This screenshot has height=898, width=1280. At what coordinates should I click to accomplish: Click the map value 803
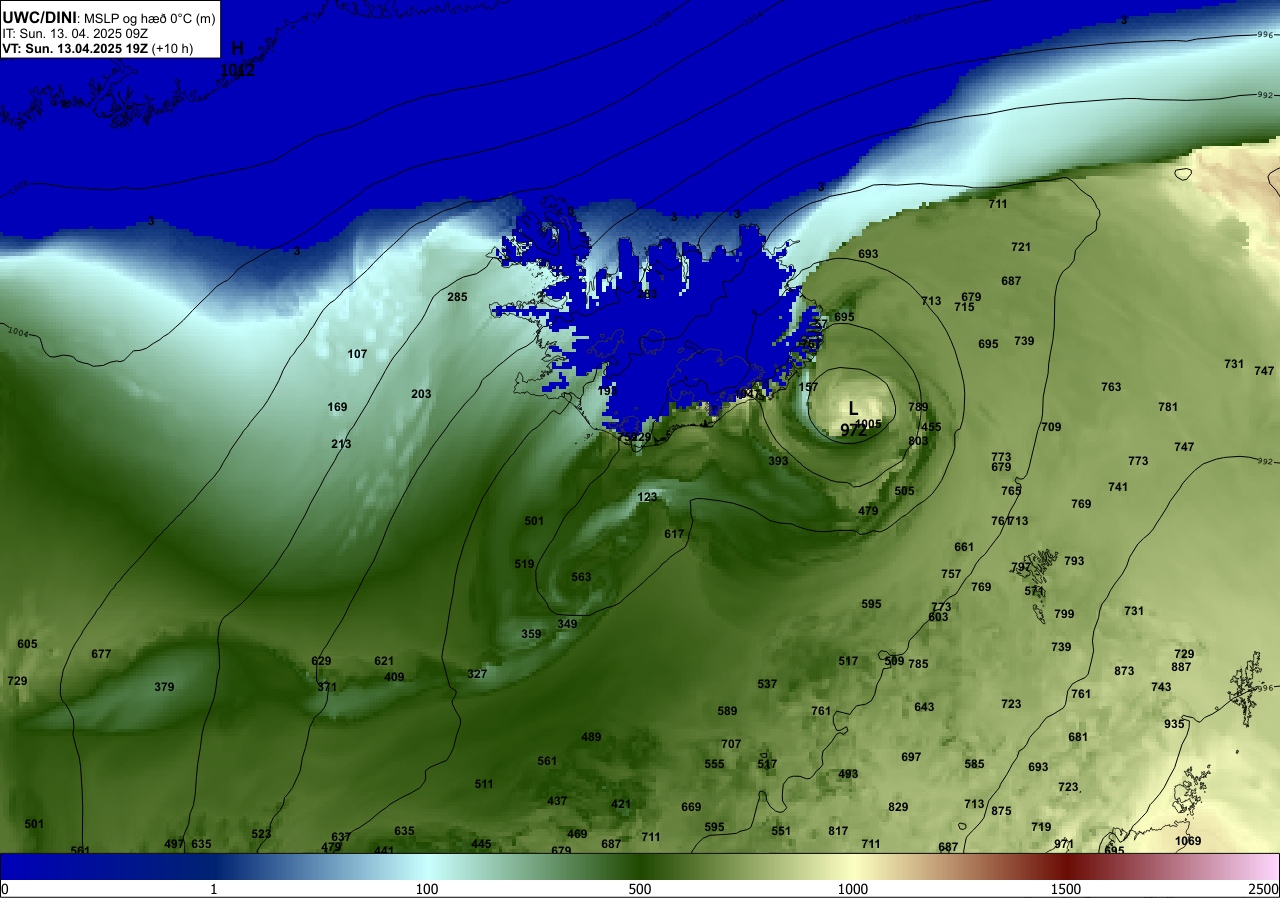click(x=918, y=441)
